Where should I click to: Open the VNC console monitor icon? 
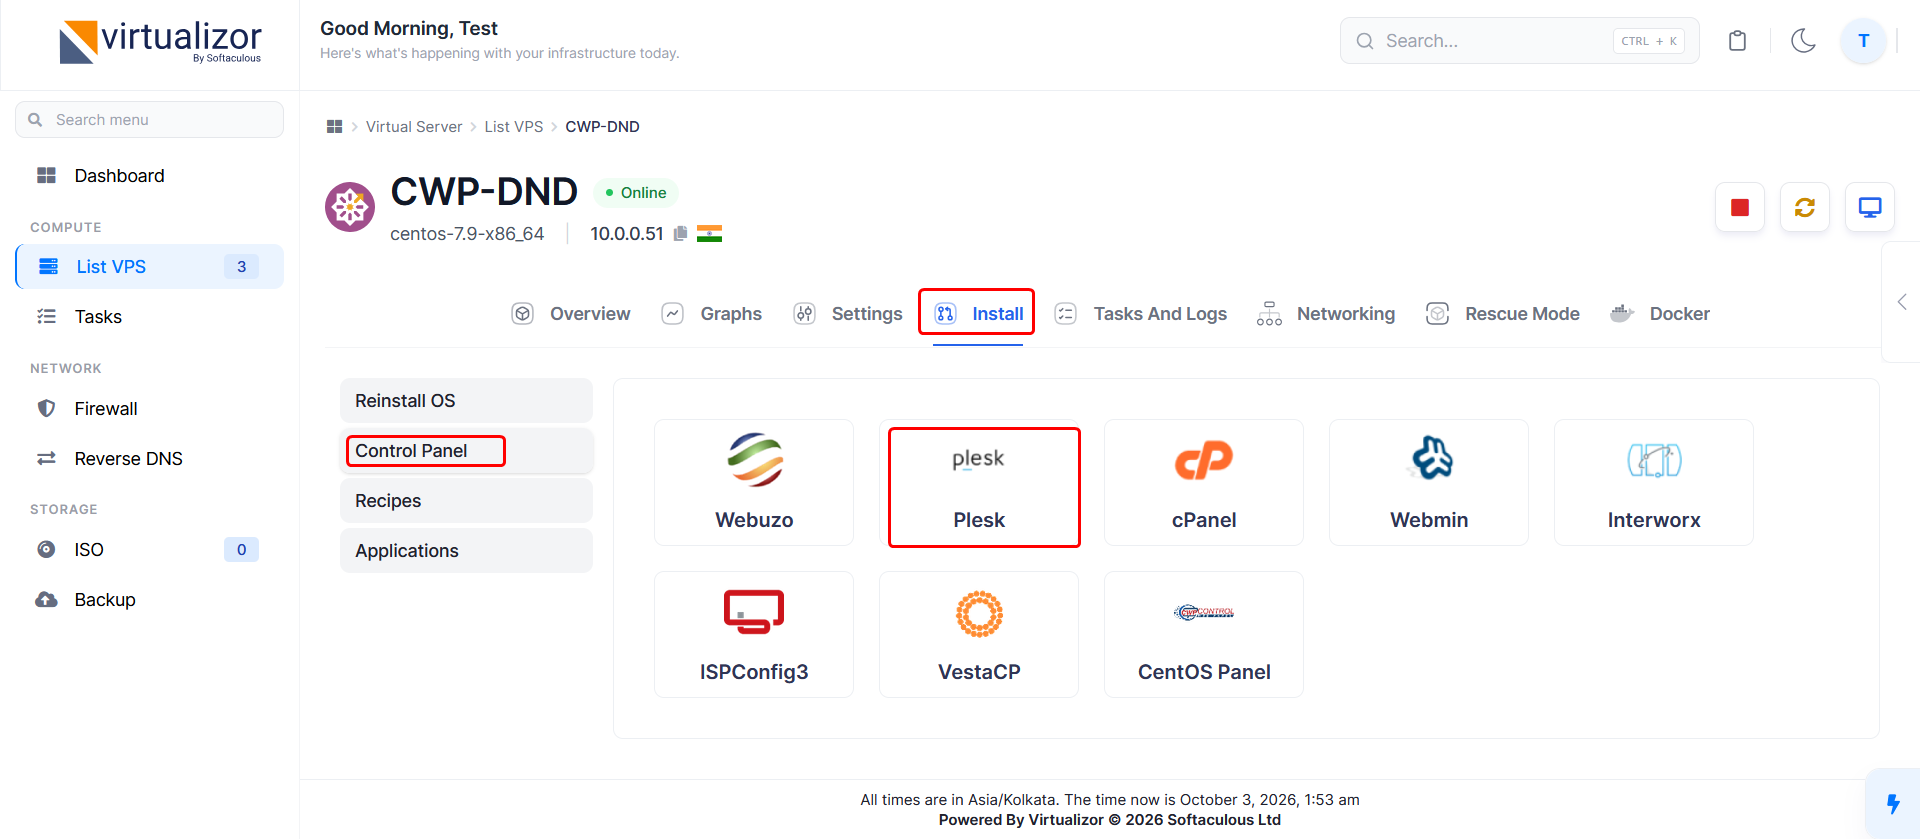[1870, 207]
